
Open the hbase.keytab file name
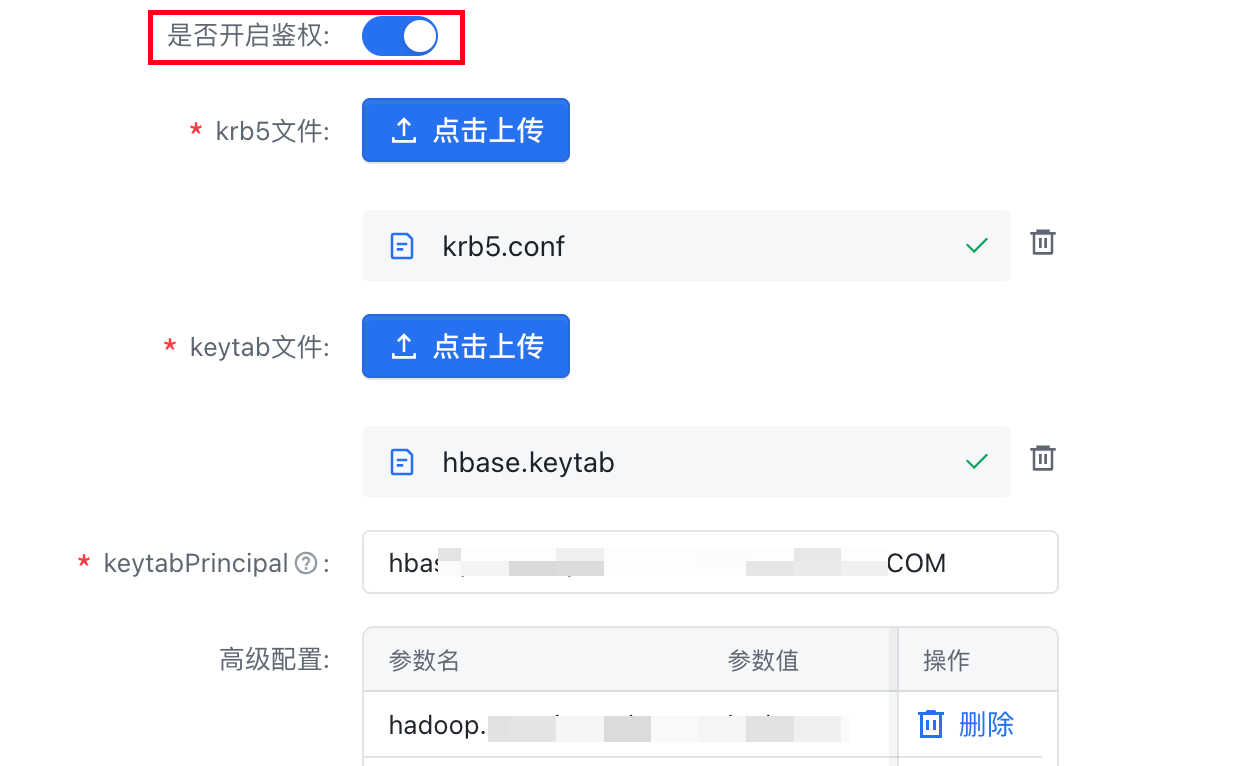point(528,462)
